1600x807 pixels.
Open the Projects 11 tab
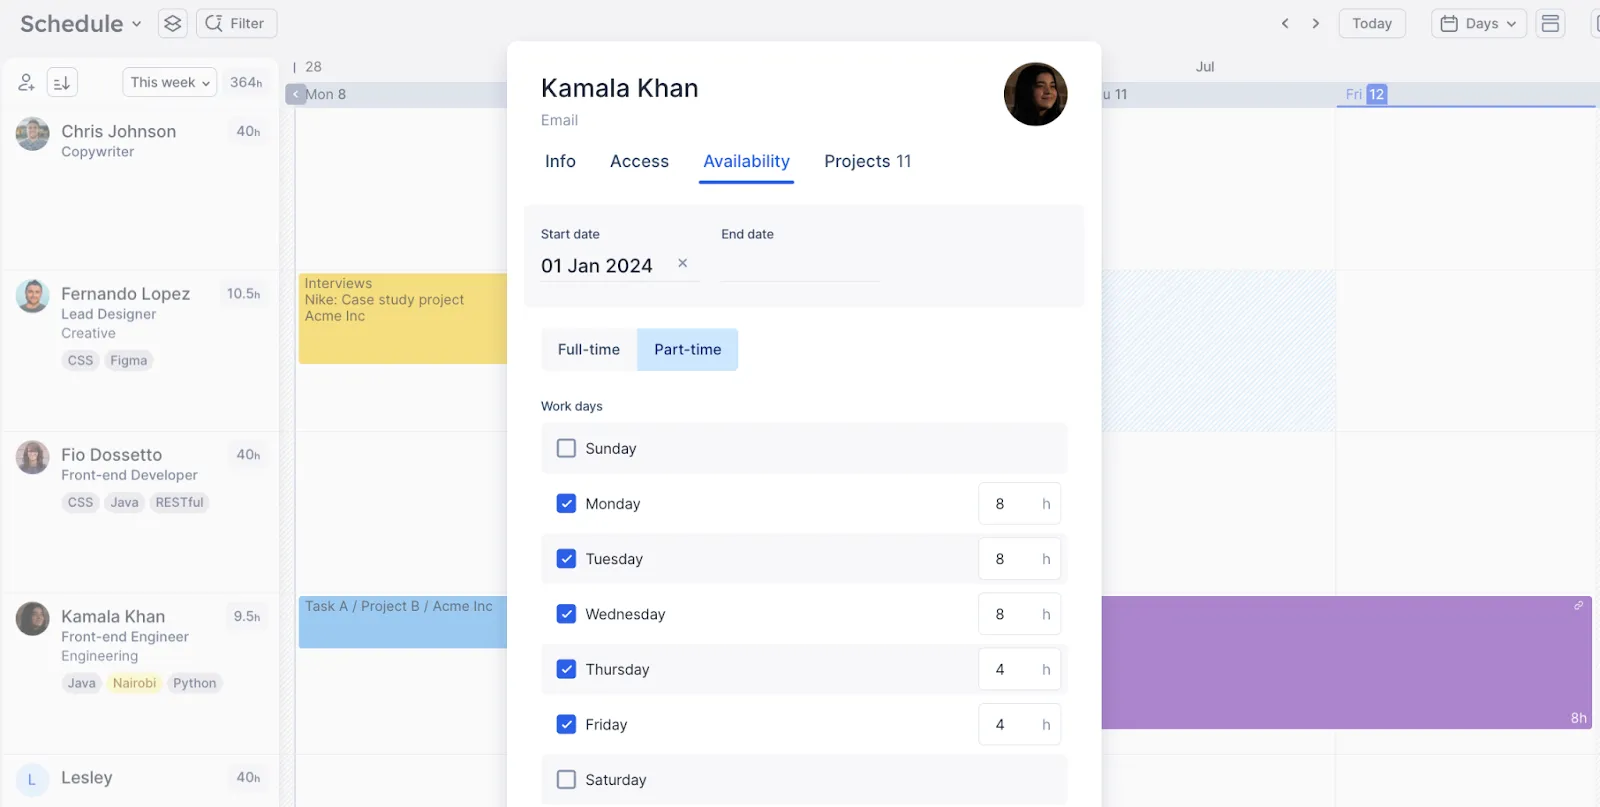pyautogui.click(x=868, y=161)
